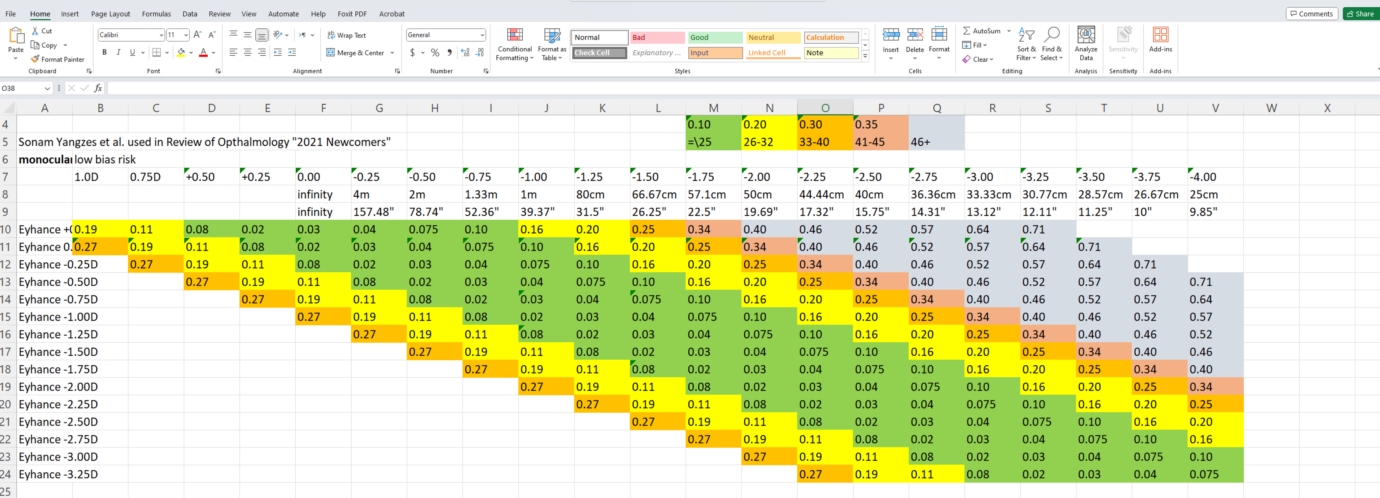This screenshot has height=498, width=1380.
Task: Switch to the Formulas tab
Action: coord(156,14)
